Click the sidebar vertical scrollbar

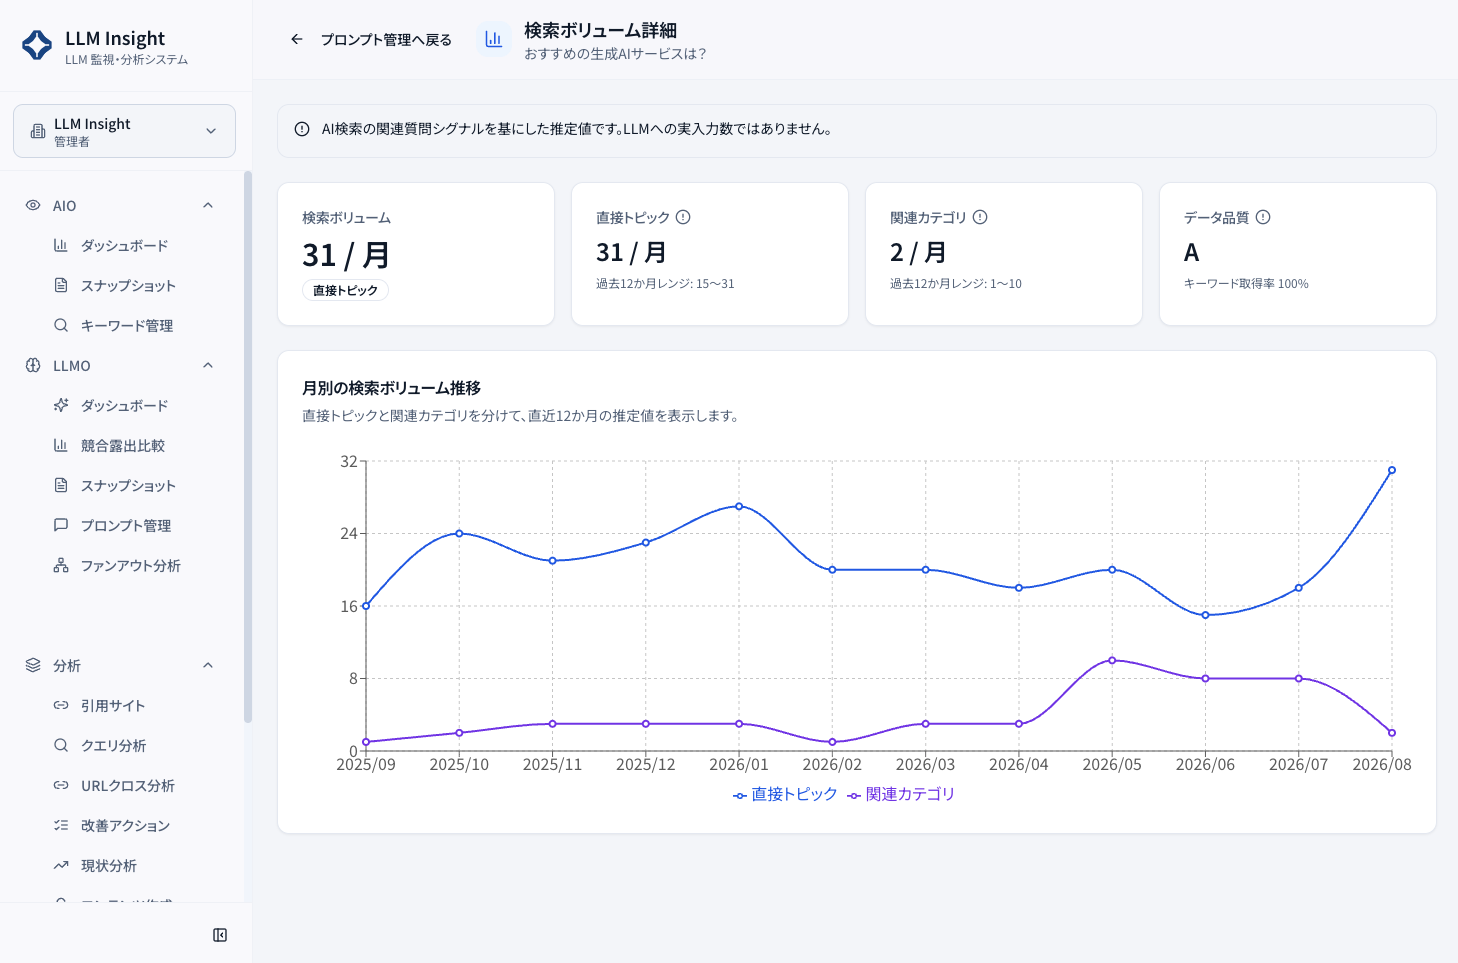point(248,447)
